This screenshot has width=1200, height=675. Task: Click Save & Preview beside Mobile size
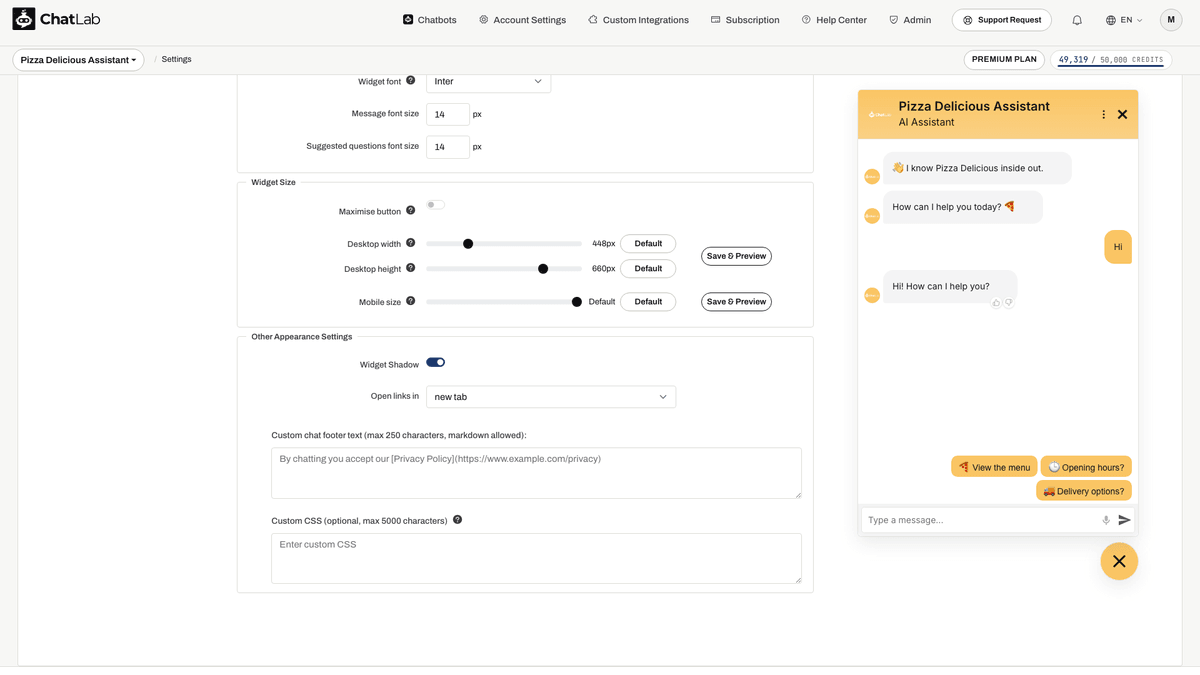[736, 301]
